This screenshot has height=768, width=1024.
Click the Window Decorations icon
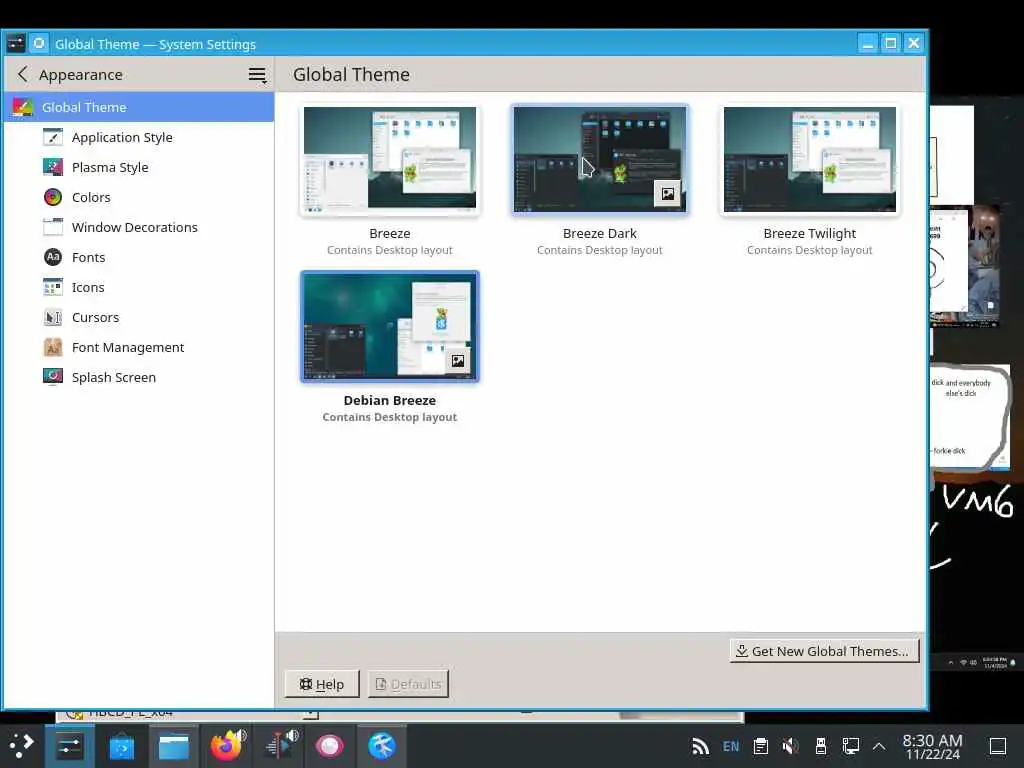(x=53, y=227)
